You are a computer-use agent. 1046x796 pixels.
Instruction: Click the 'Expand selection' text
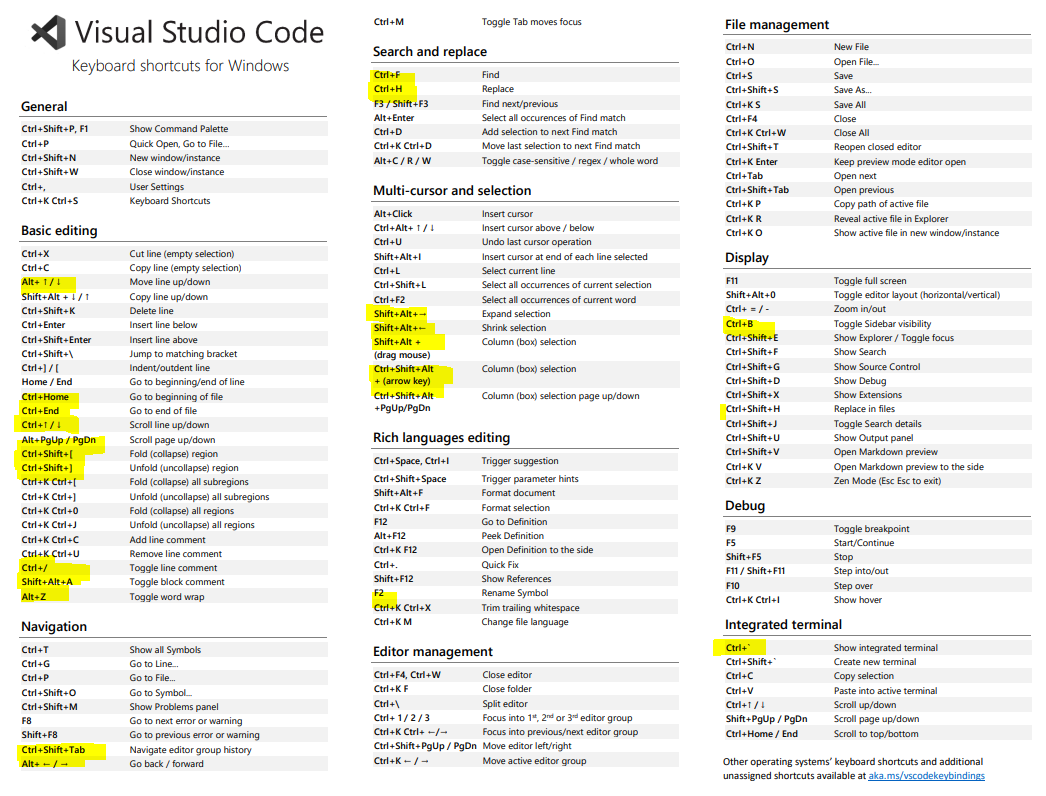(x=516, y=314)
